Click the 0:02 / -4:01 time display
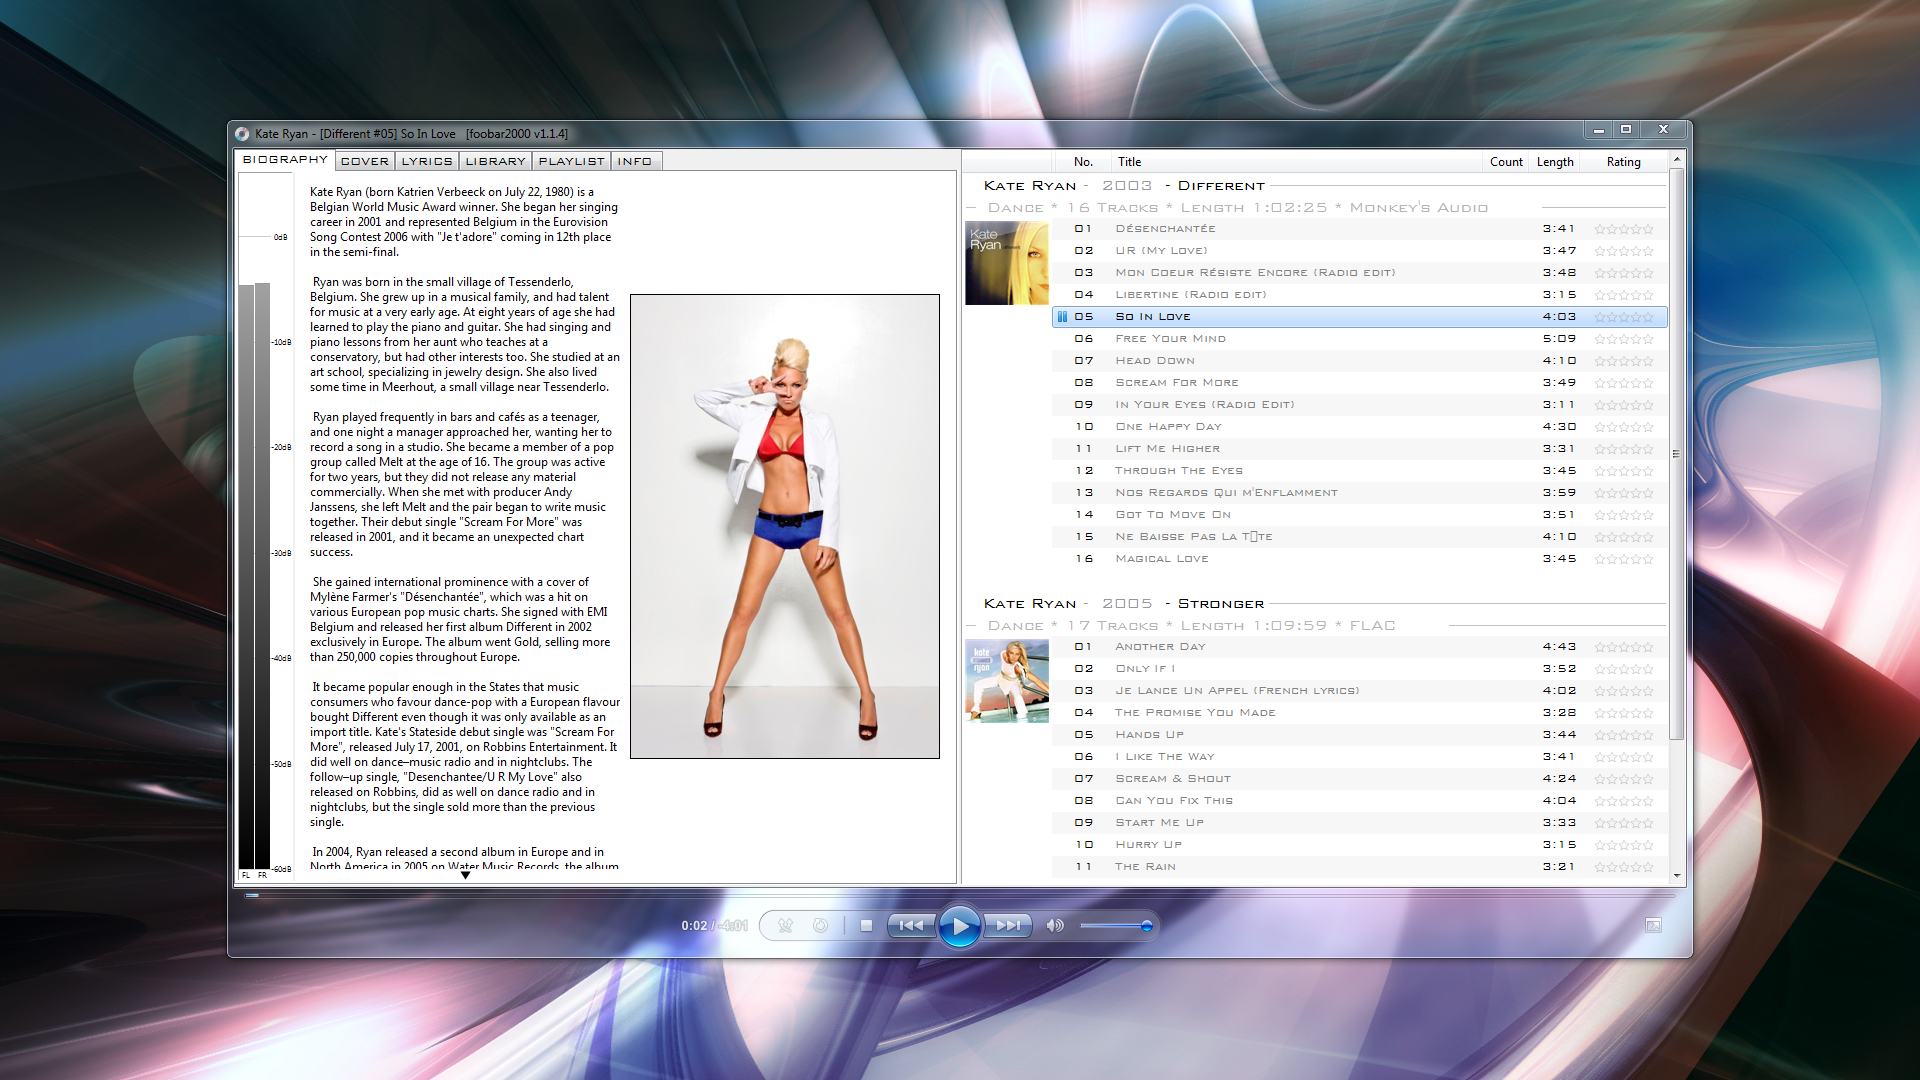This screenshot has width=1920, height=1080. 714,926
